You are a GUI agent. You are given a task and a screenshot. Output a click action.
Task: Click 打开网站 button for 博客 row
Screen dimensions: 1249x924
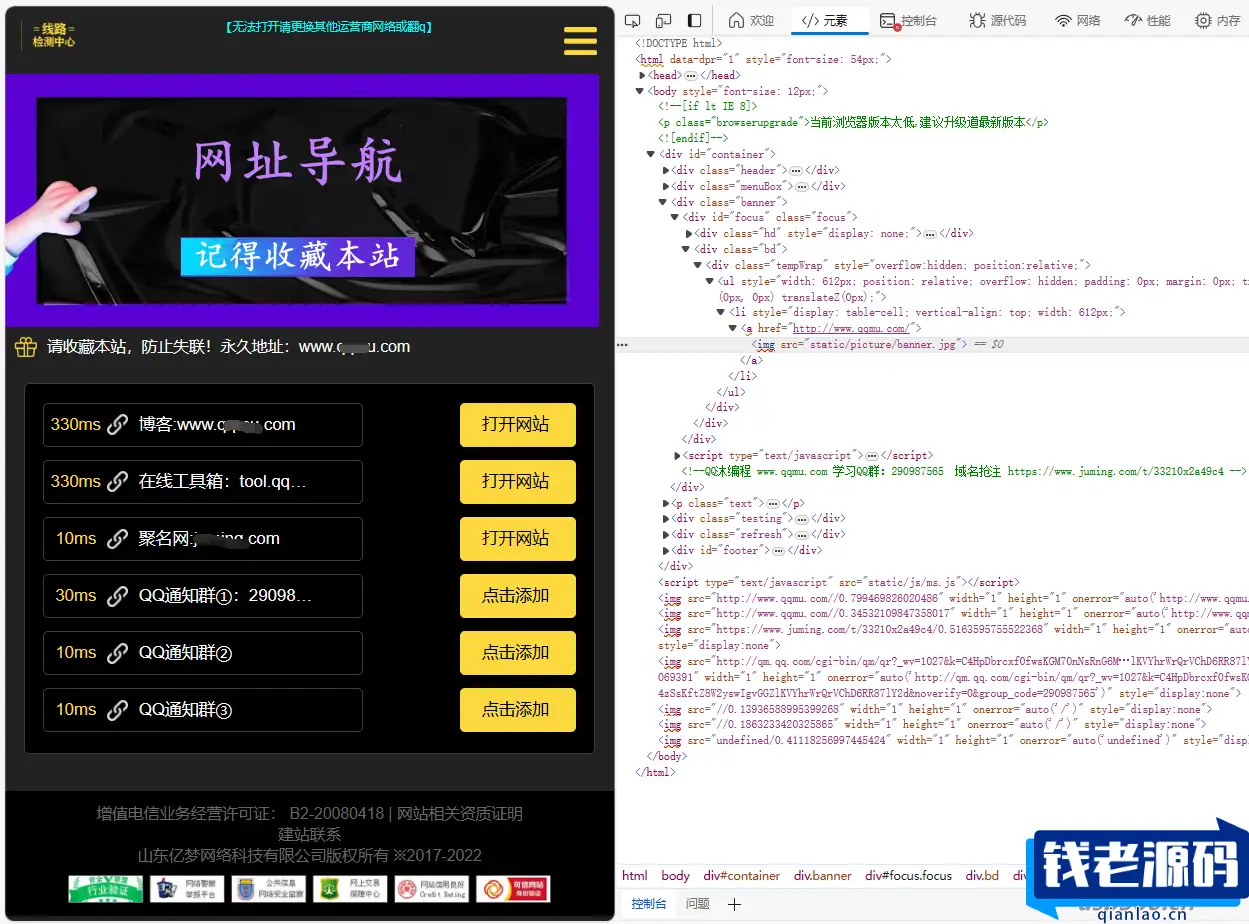pyautogui.click(x=518, y=425)
